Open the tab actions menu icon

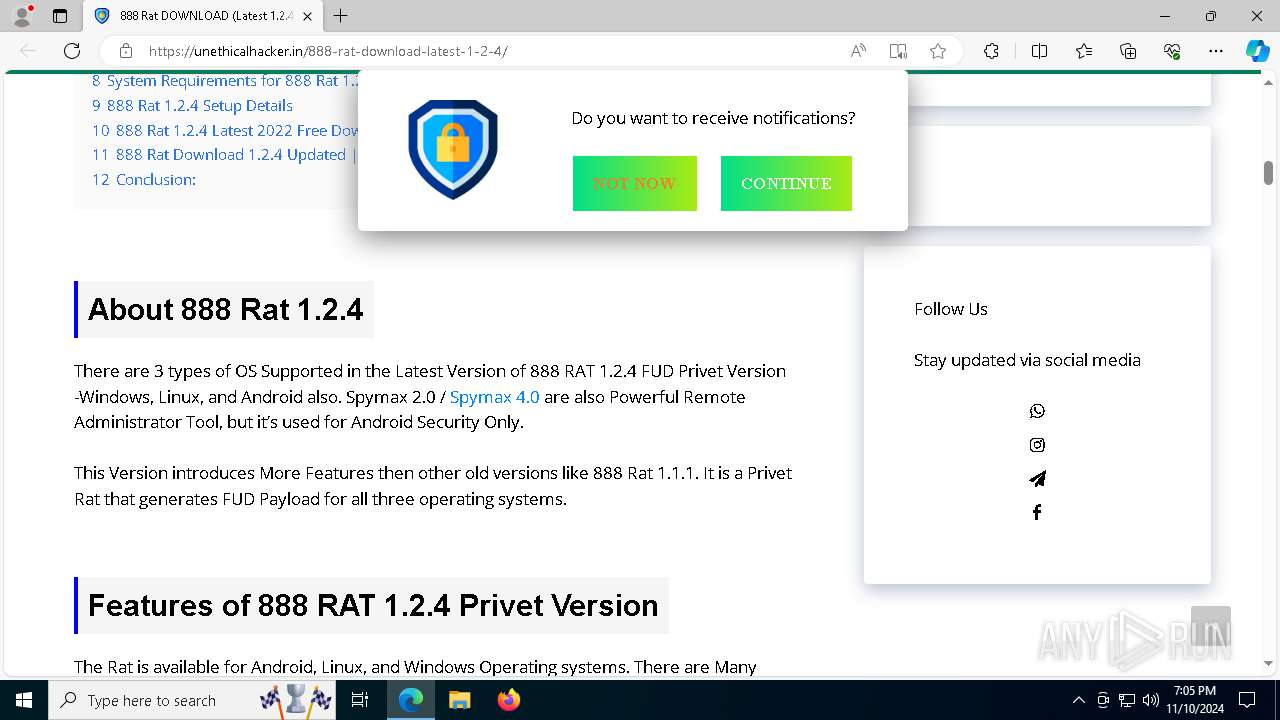(60, 16)
